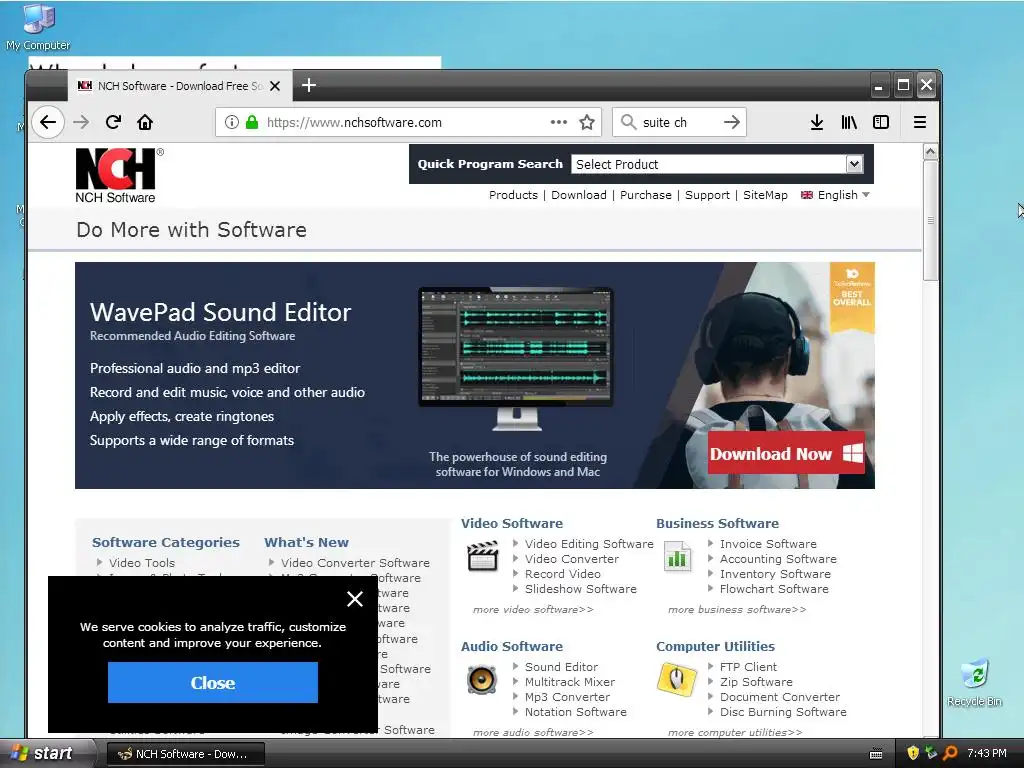1024x768 pixels.
Task: Click the blue Close cookie button
Action: (213, 682)
